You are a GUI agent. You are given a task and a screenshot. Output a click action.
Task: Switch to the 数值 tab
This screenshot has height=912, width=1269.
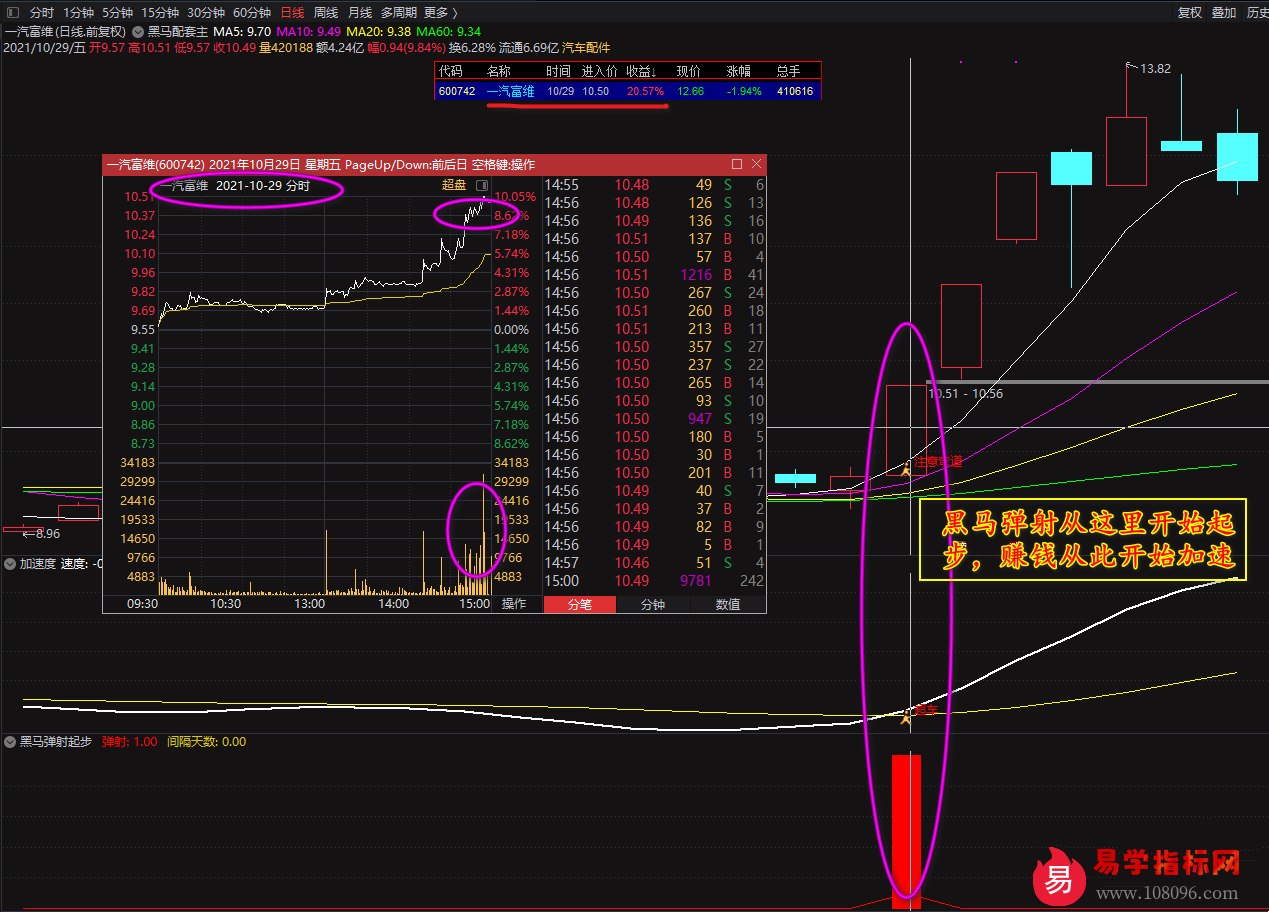pyautogui.click(x=728, y=604)
